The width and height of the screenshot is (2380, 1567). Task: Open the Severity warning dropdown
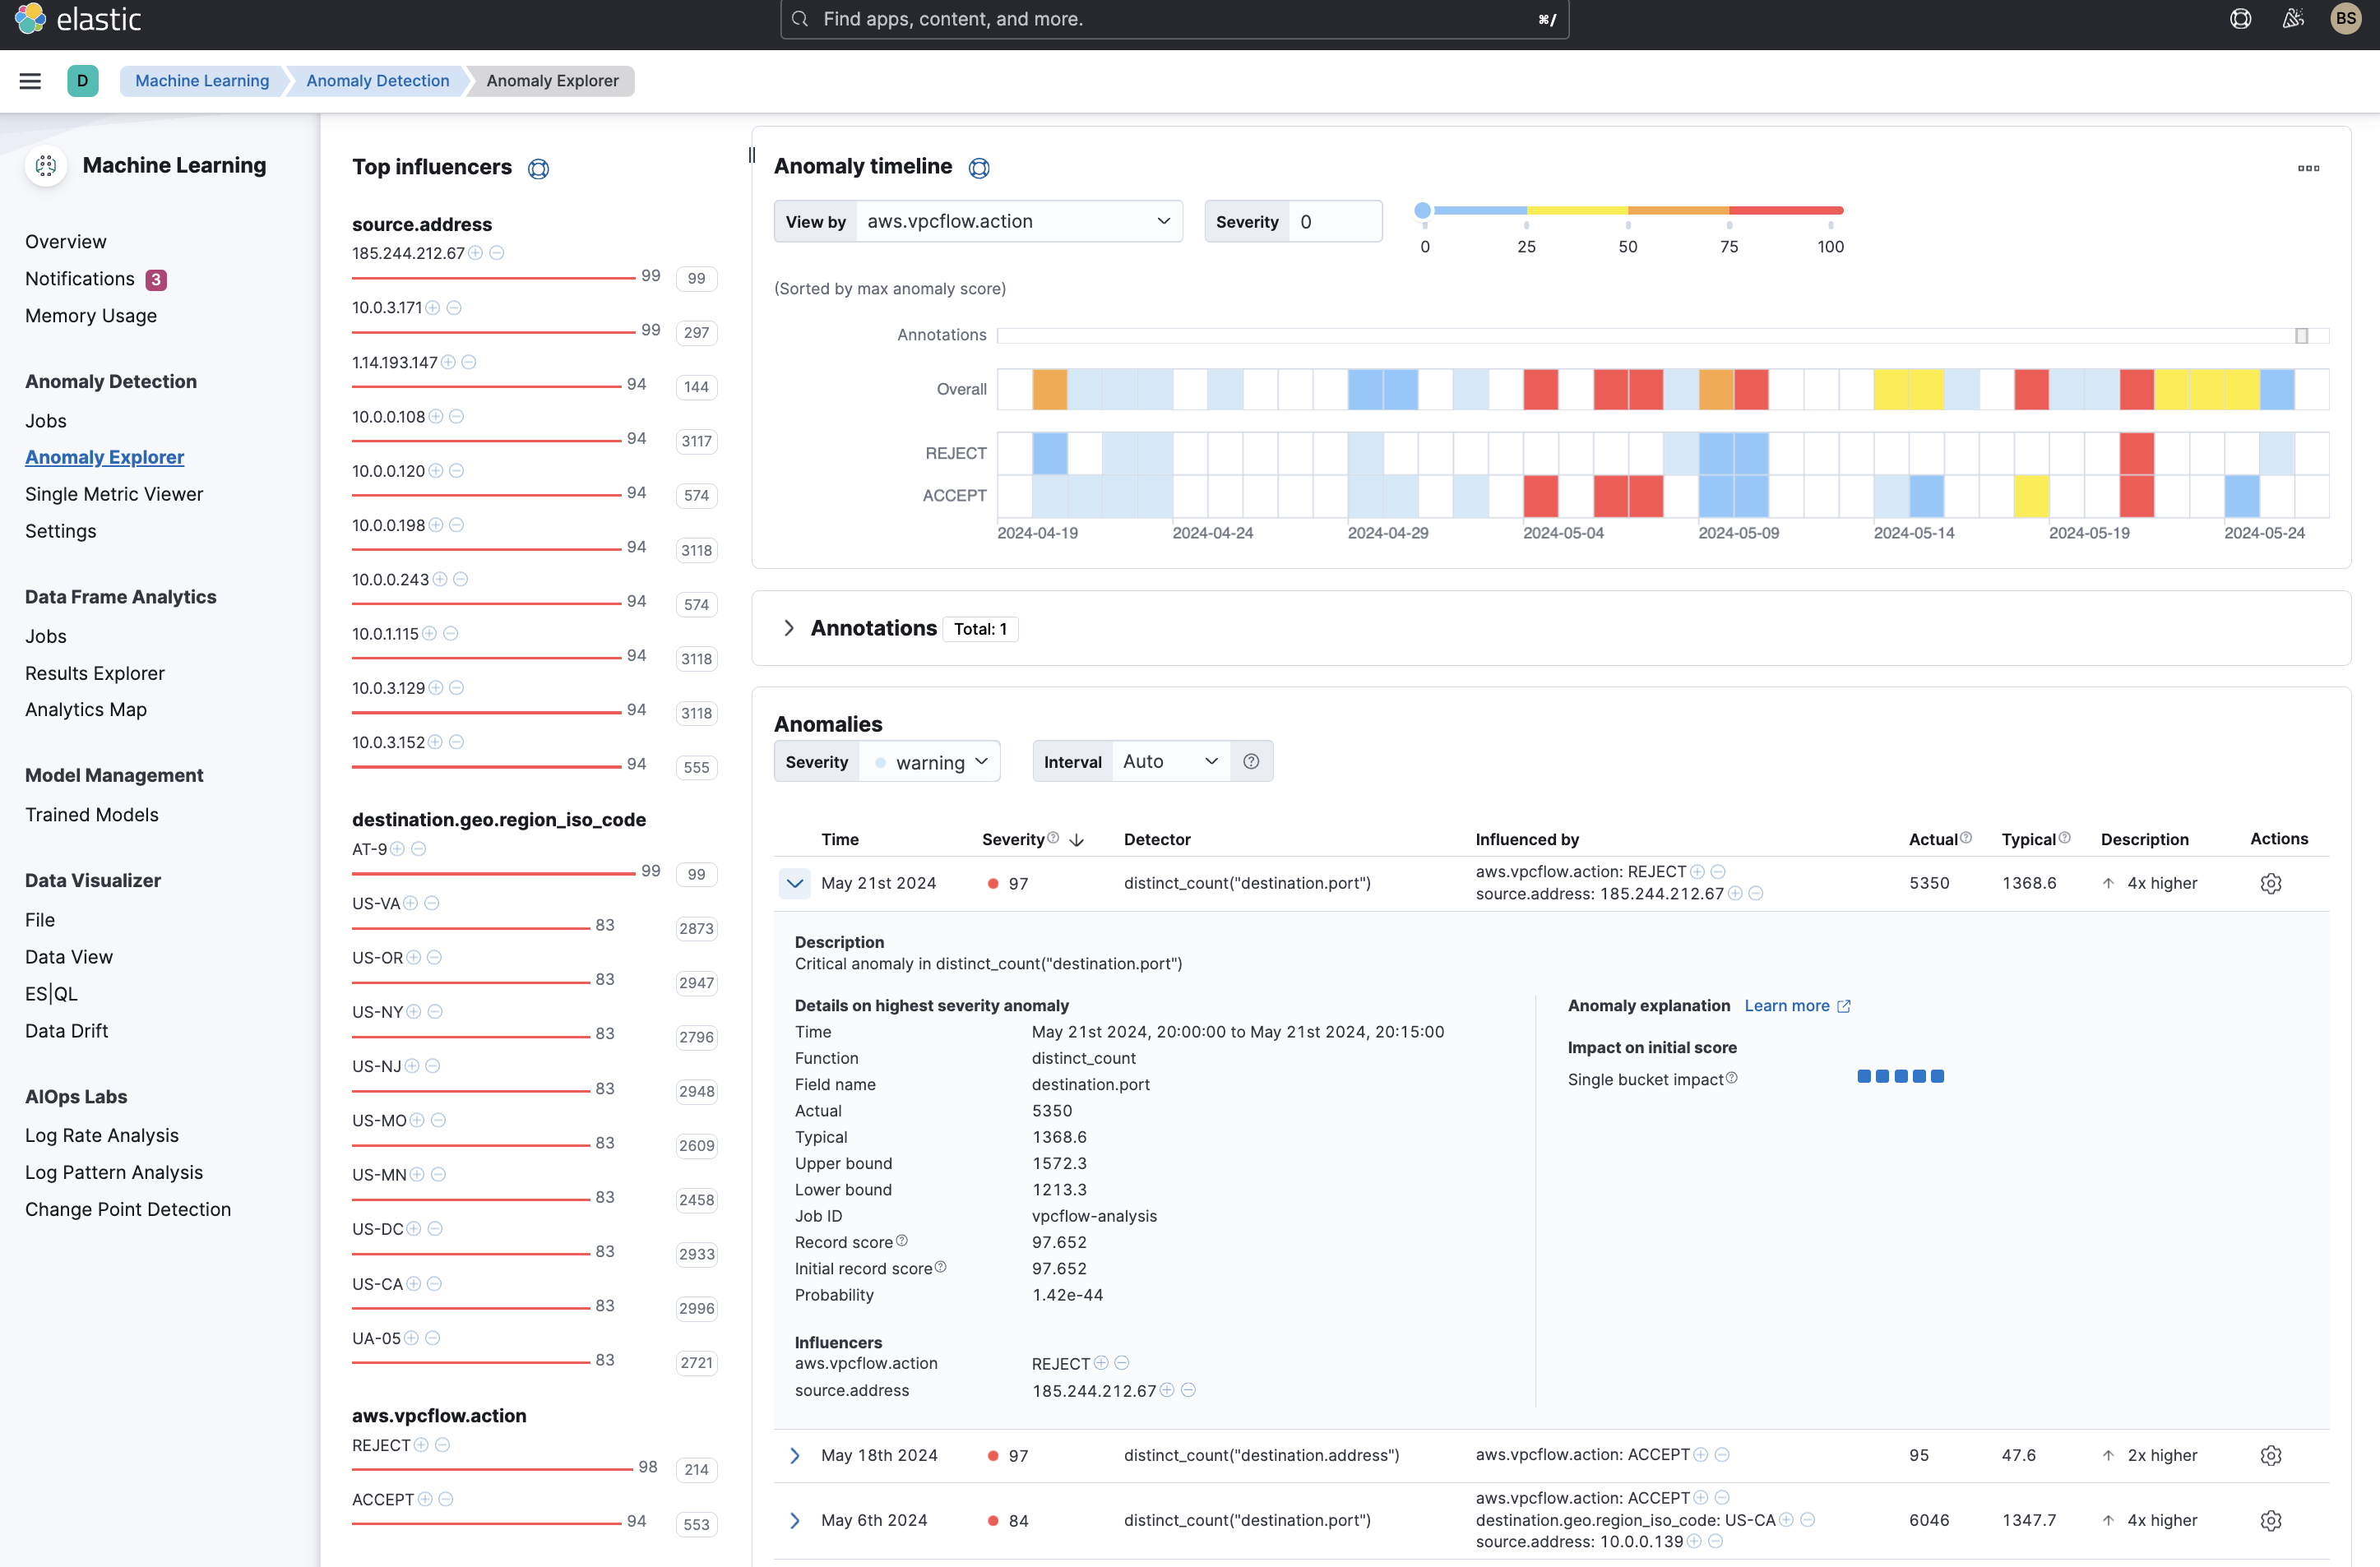click(930, 762)
